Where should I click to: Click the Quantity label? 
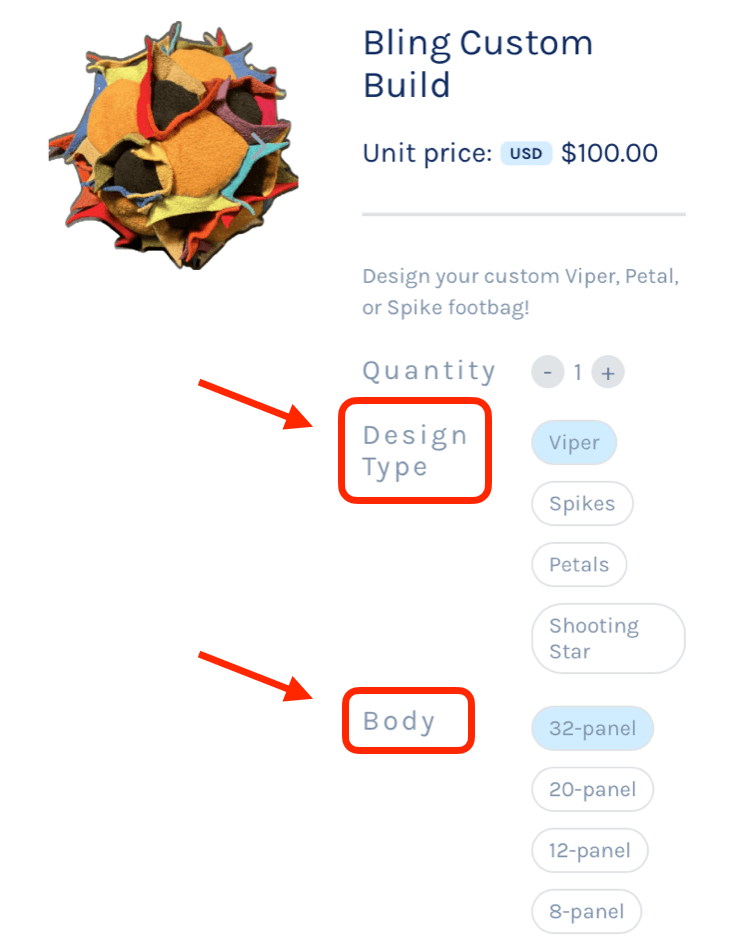coord(429,371)
